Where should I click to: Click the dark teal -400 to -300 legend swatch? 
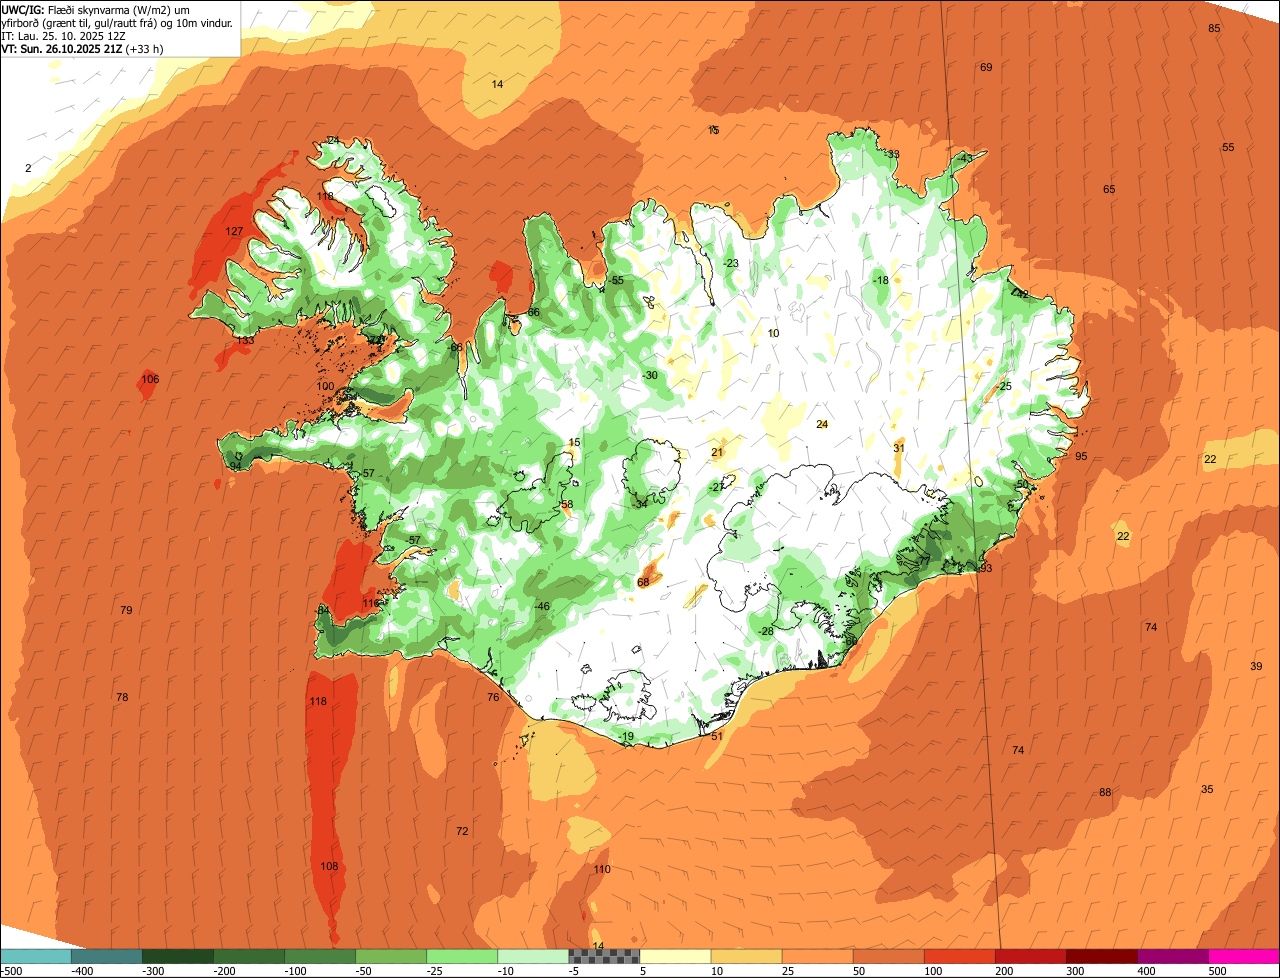click(x=107, y=957)
